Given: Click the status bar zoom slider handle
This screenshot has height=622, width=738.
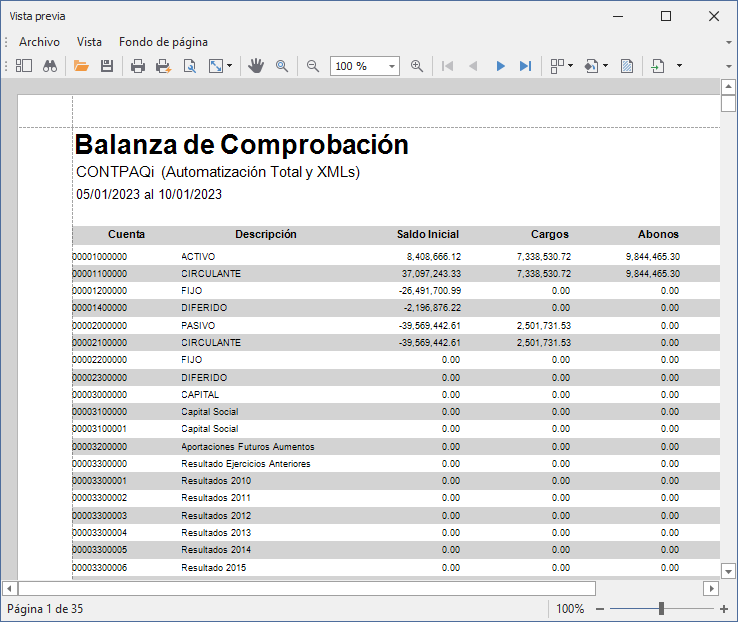Looking at the screenshot, I should point(661,608).
